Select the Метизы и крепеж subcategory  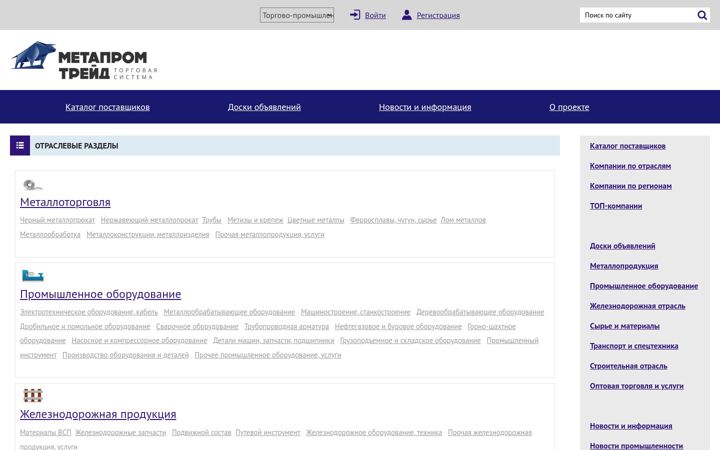coord(255,220)
